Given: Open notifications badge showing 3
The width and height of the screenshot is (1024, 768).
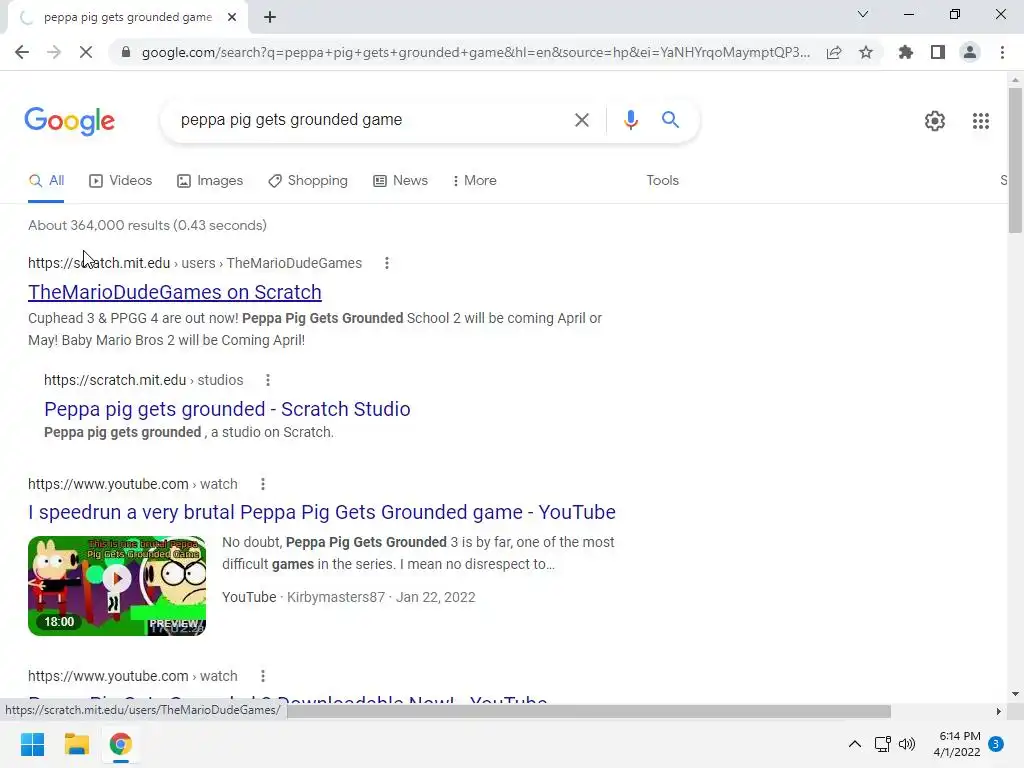Looking at the screenshot, I should point(996,744).
